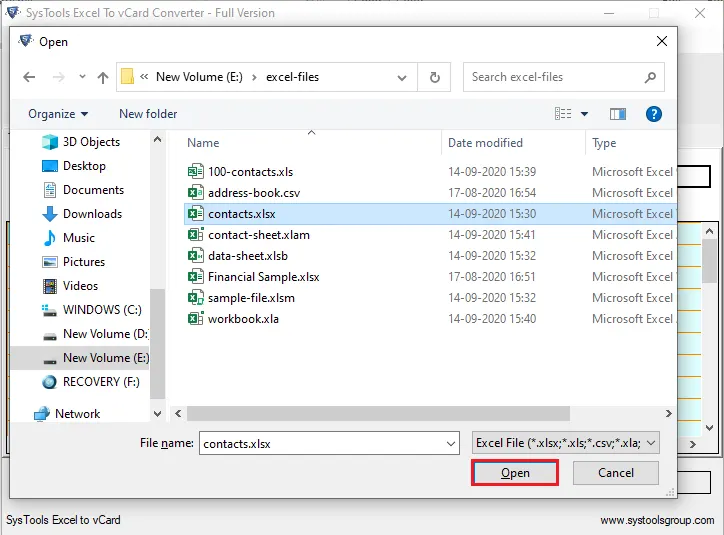Click the Open button
Image resolution: width=724 pixels, height=535 pixels.
515,473
